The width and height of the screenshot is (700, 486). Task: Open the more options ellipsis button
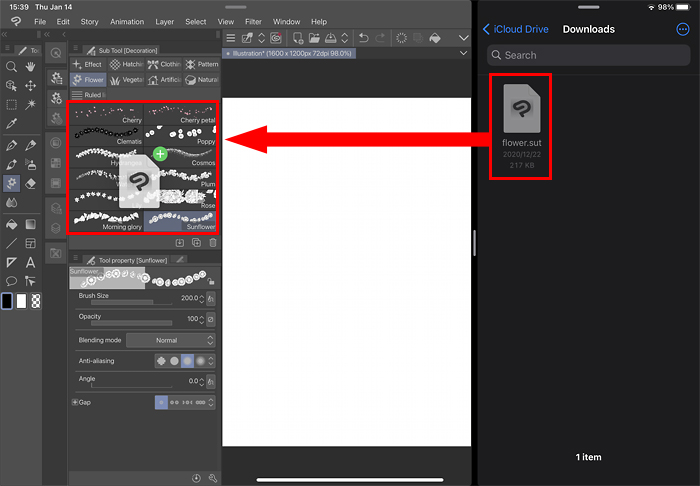click(683, 30)
